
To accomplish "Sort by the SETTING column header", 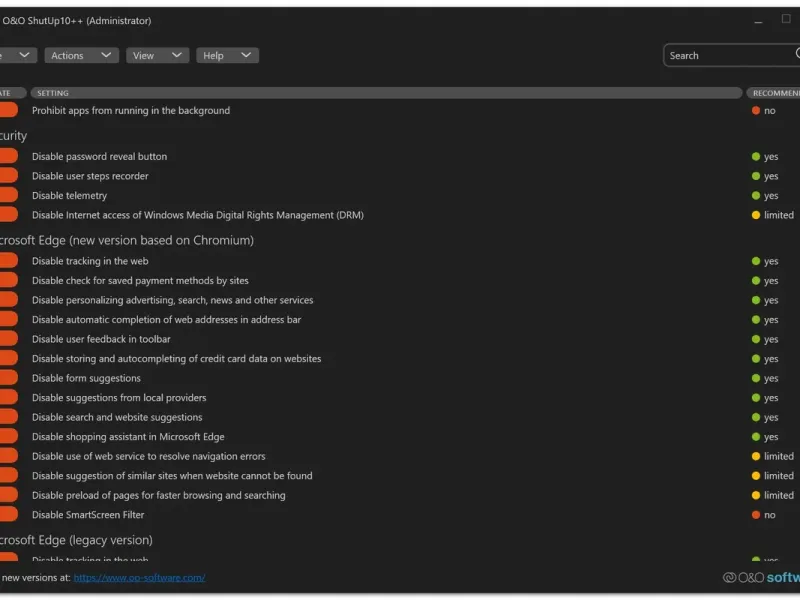I will [x=386, y=93].
